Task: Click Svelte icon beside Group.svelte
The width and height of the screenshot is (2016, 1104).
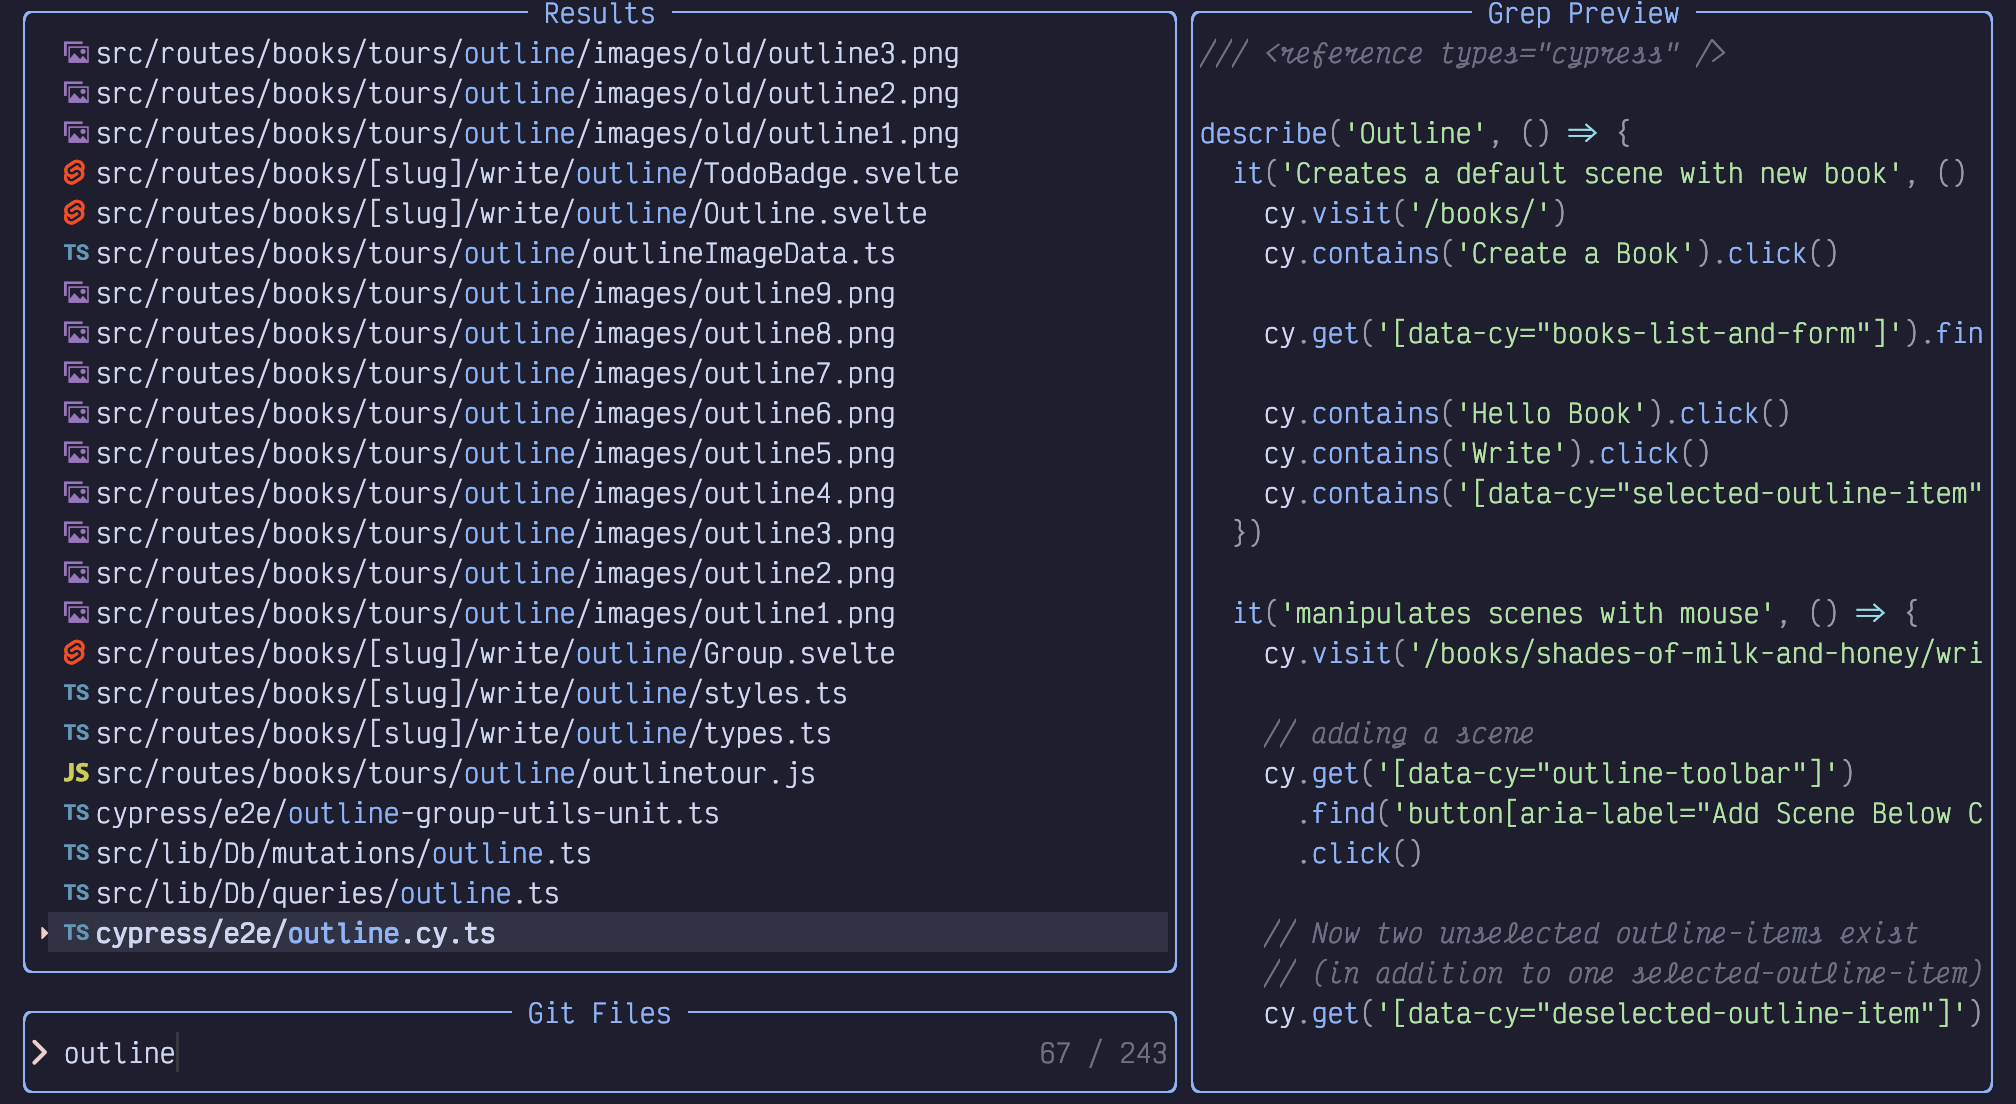Action: click(75, 653)
